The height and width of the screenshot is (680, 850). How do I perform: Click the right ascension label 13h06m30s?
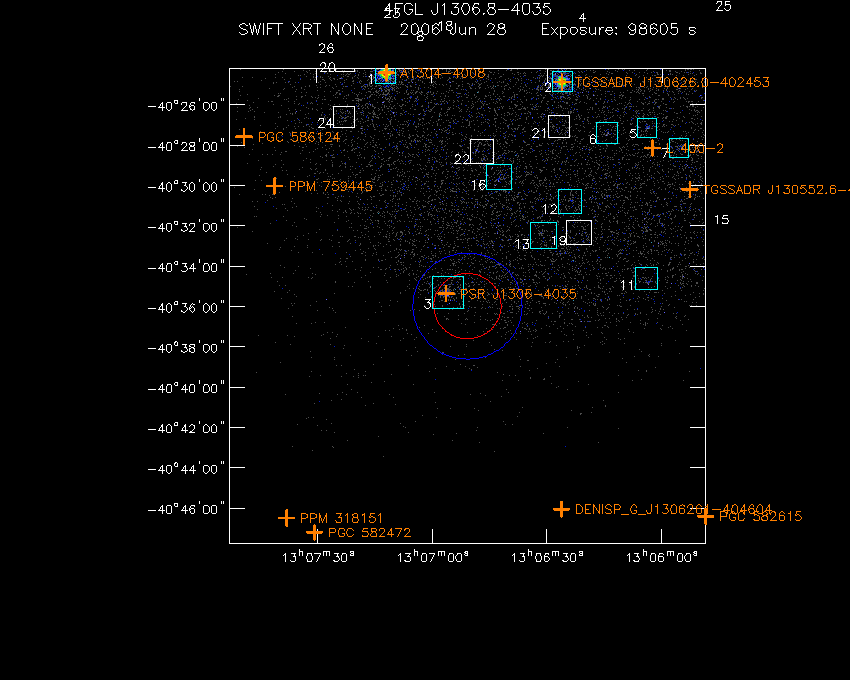(x=547, y=557)
